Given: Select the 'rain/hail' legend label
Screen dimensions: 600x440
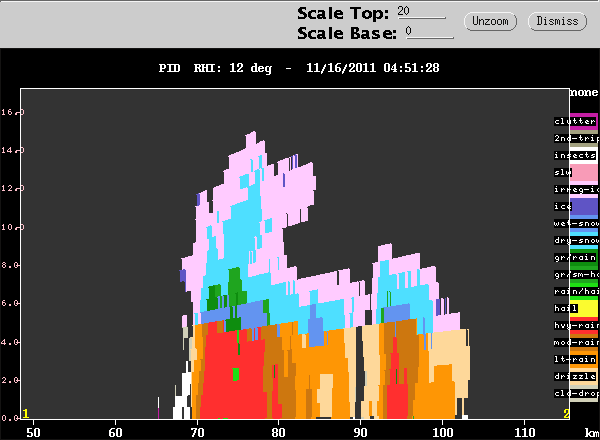Looking at the screenshot, I should point(576,291).
